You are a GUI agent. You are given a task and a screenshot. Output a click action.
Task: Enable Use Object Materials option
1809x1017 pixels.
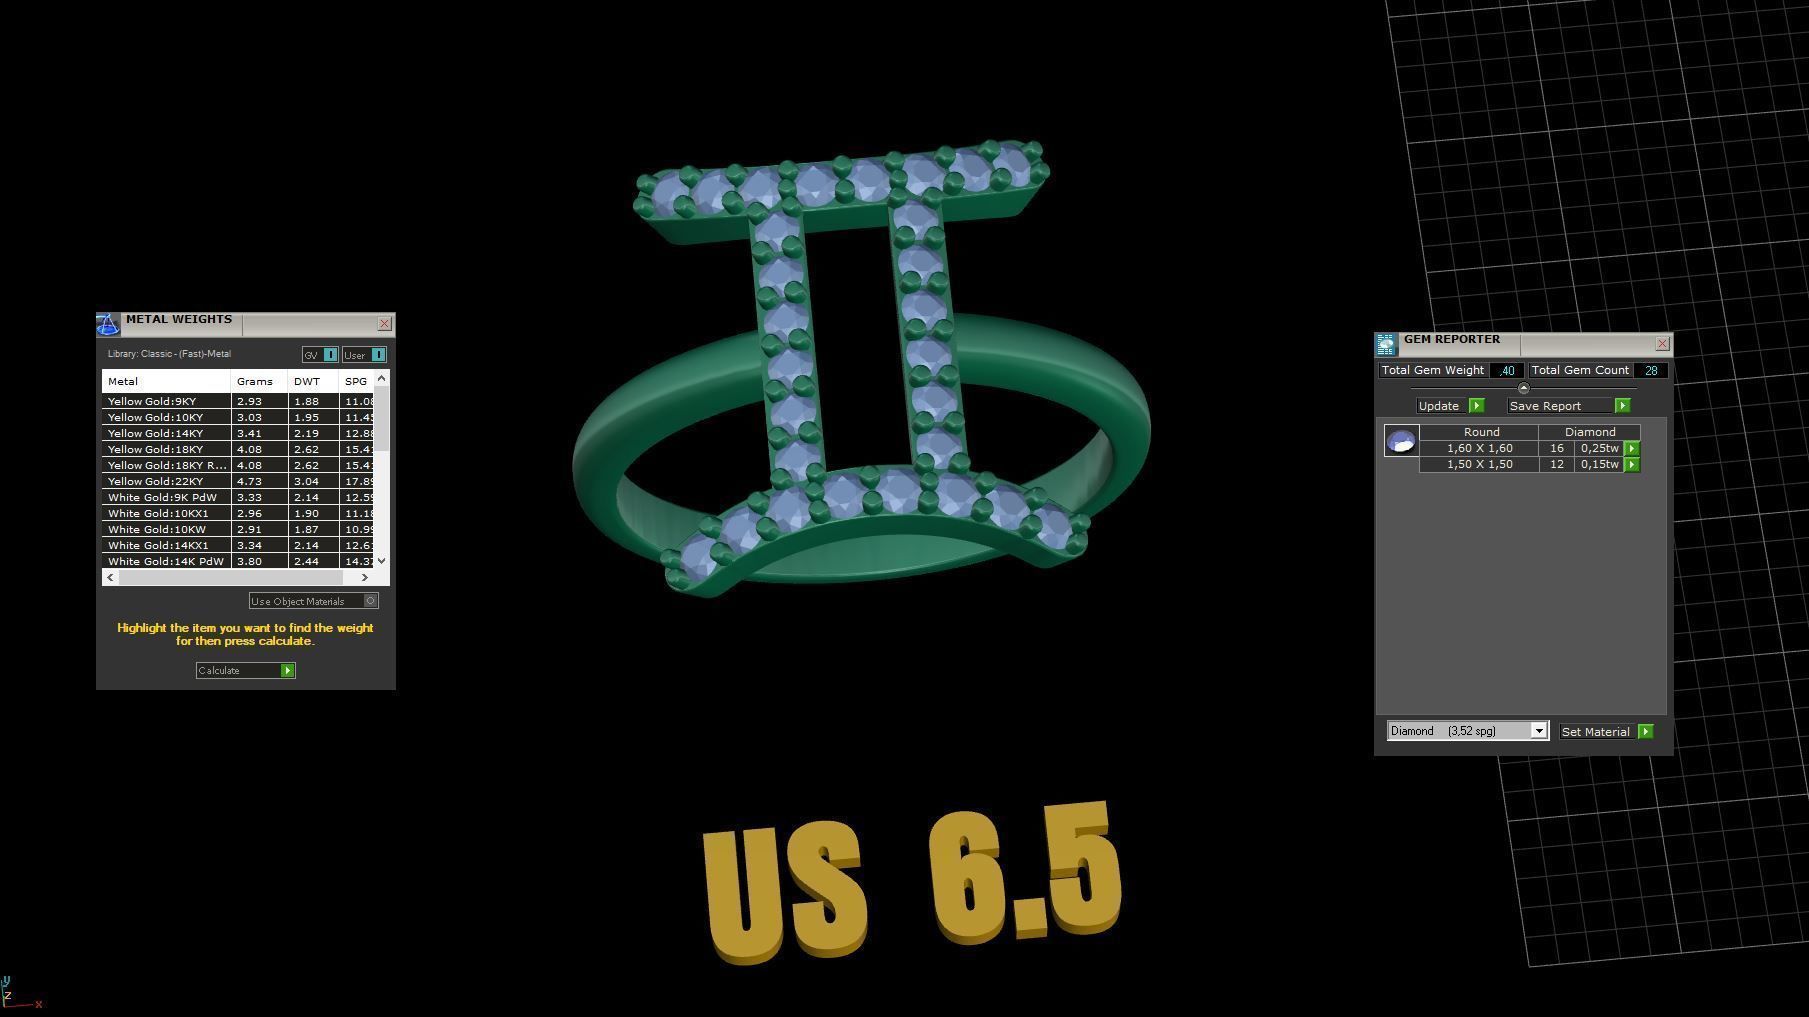click(x=314, y=601)
